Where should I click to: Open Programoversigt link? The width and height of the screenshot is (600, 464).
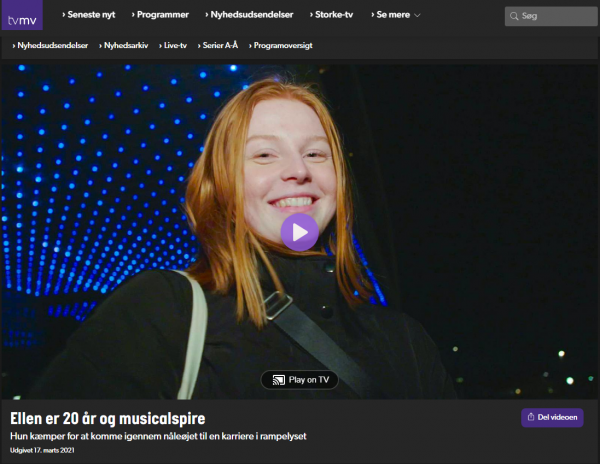(280, 46)
